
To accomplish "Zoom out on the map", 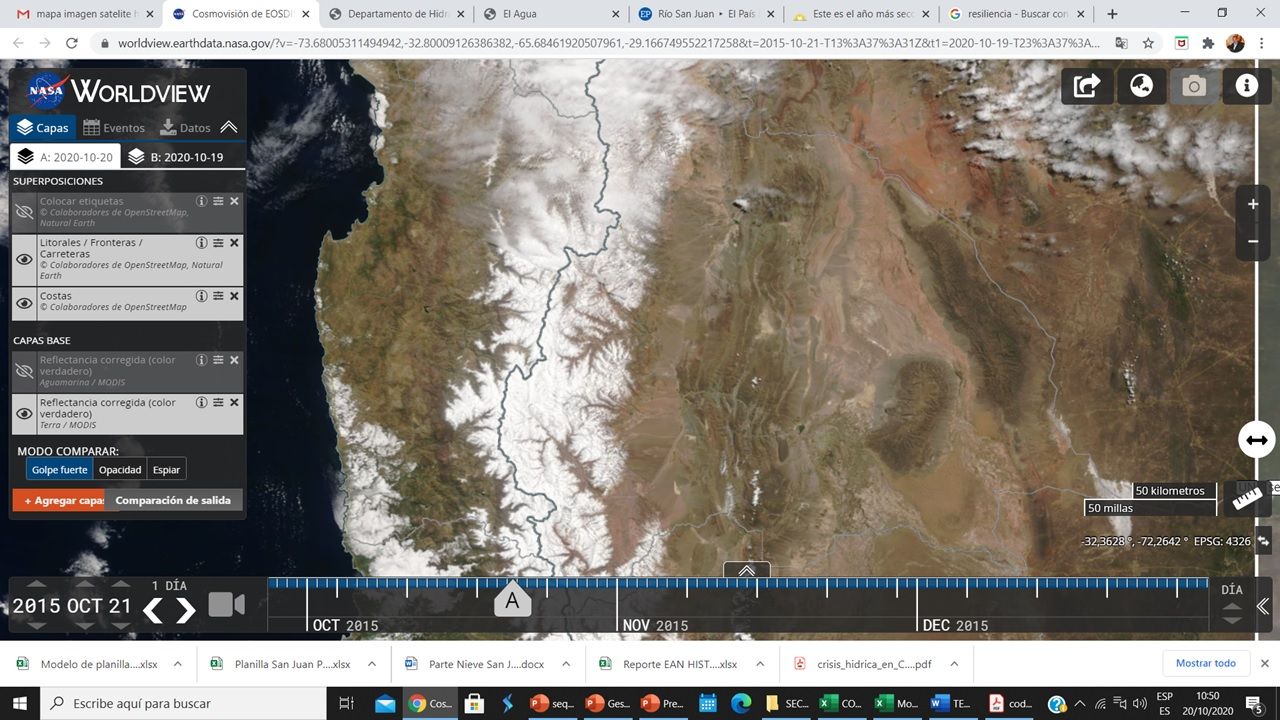I will pos(1253,242).
